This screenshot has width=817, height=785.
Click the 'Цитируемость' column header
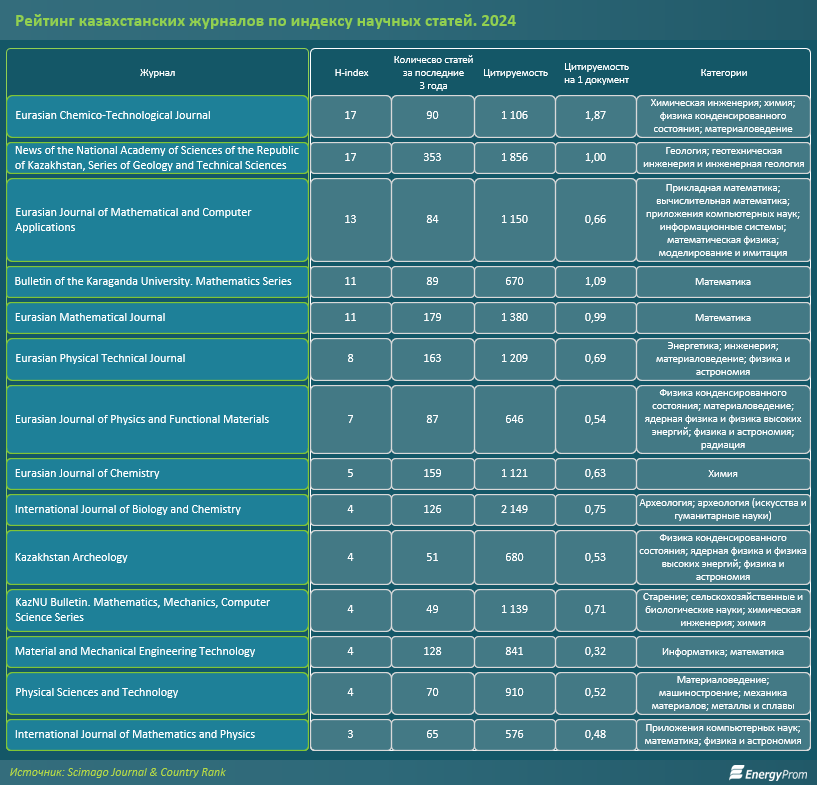pyautogui.click(x=515, y=72)
